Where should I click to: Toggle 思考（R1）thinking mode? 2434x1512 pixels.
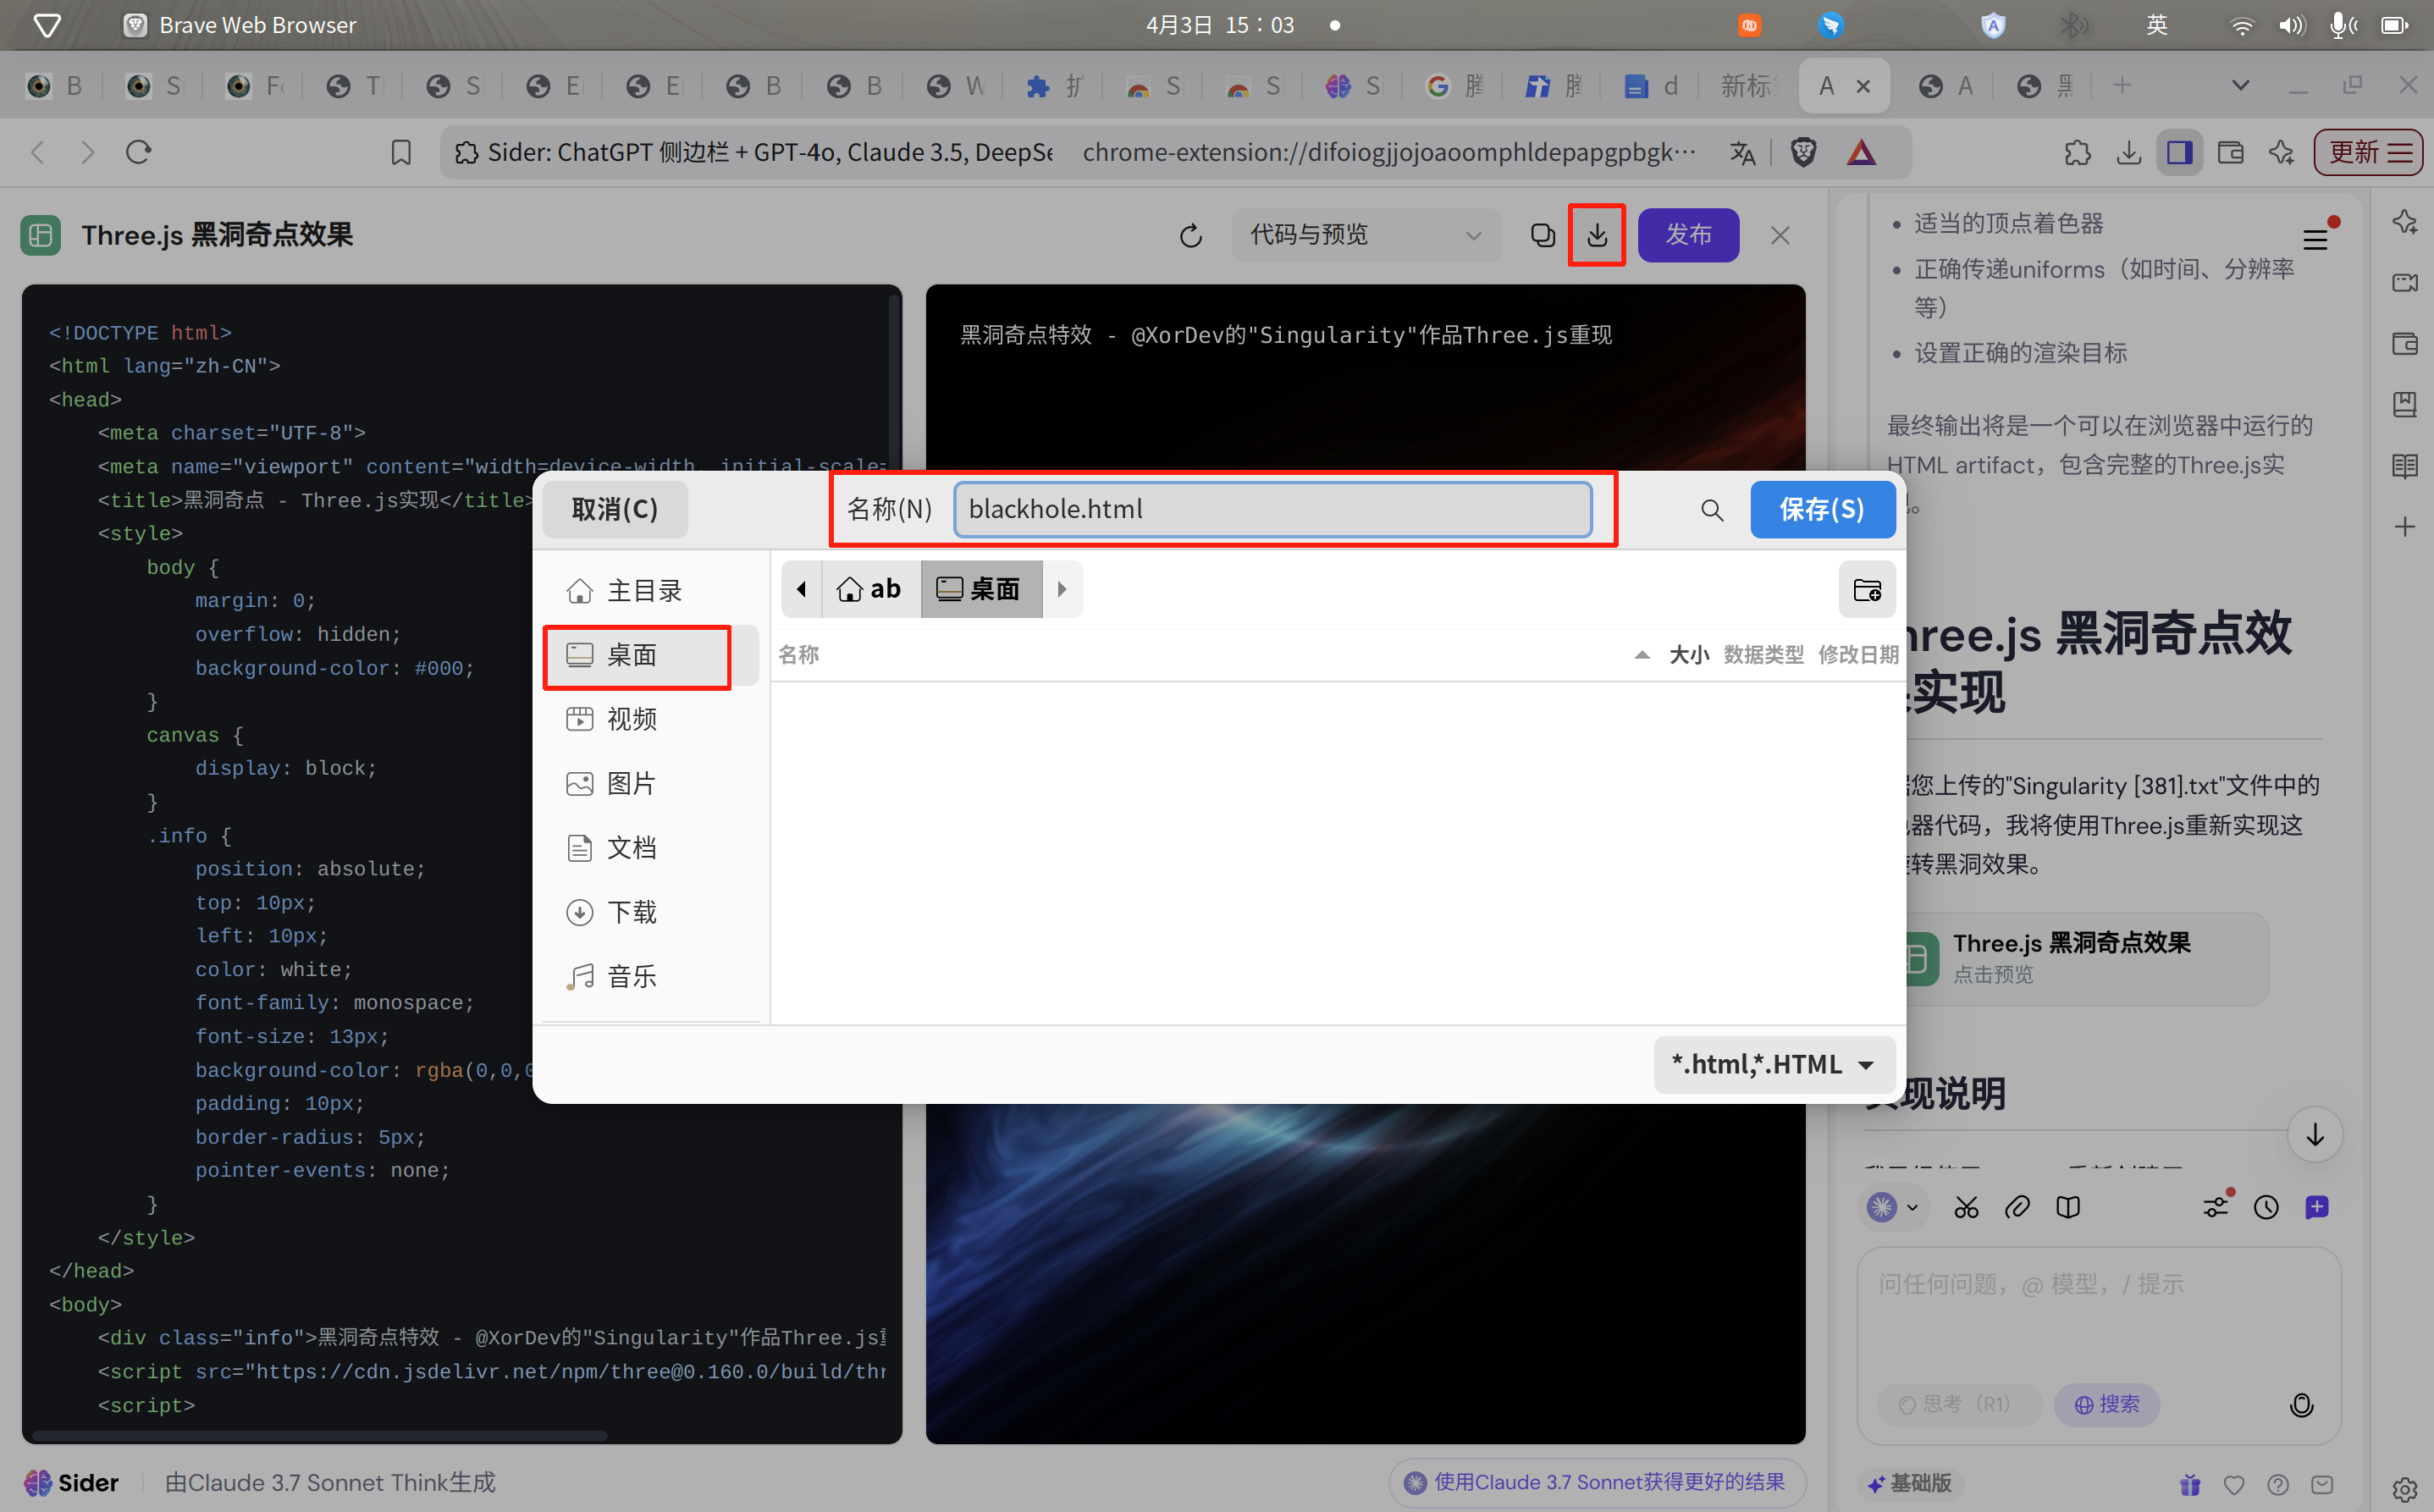click(x=1960, y=1404)
